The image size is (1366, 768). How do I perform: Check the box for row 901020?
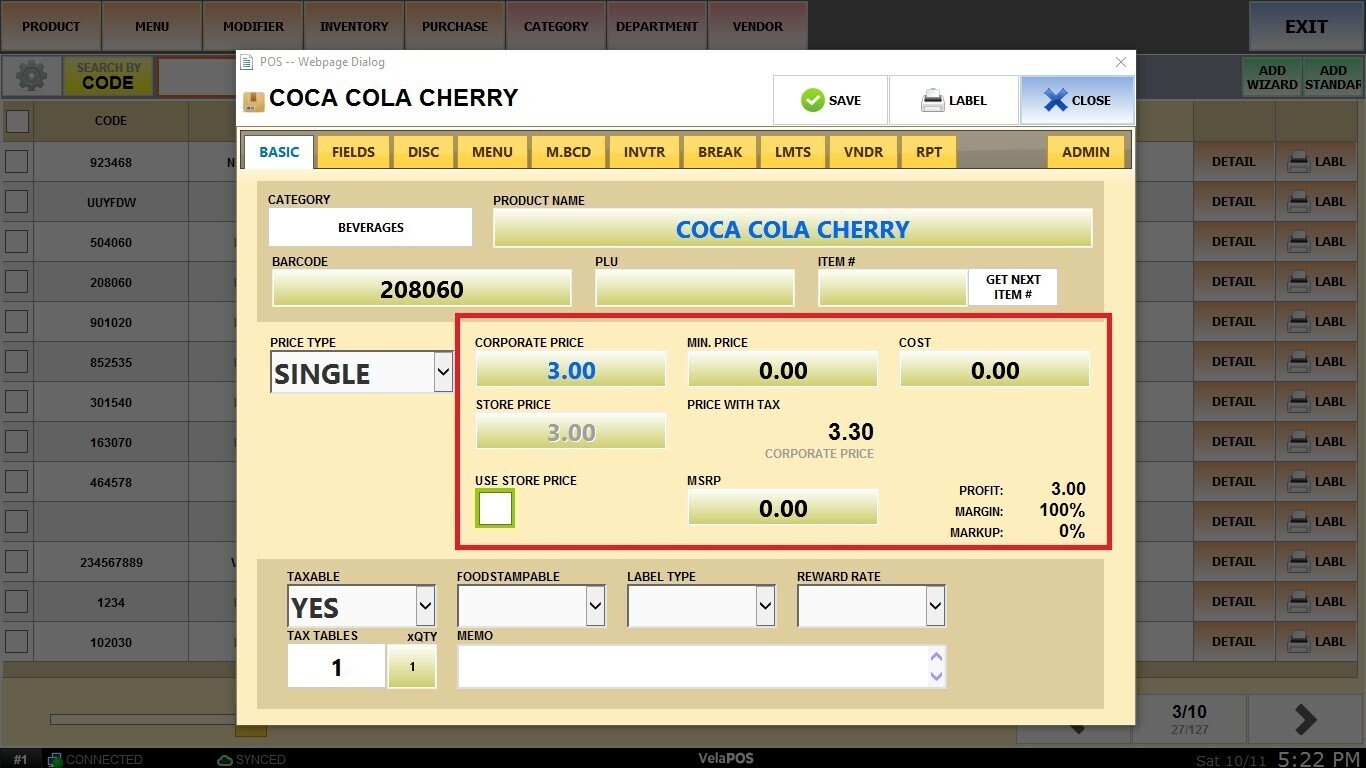tap(17, 322)
